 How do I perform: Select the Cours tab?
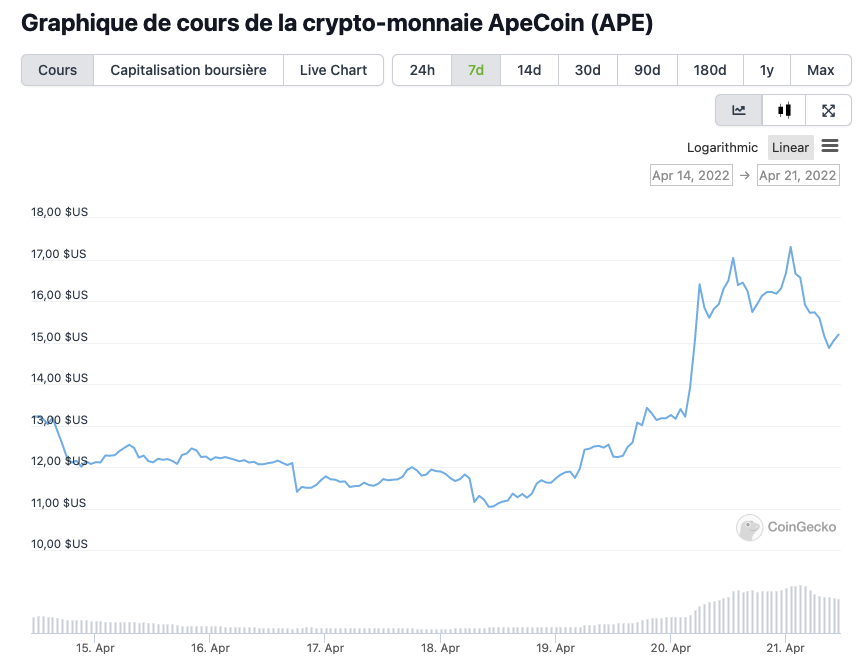pyautogui.click(x=58, y=70)
